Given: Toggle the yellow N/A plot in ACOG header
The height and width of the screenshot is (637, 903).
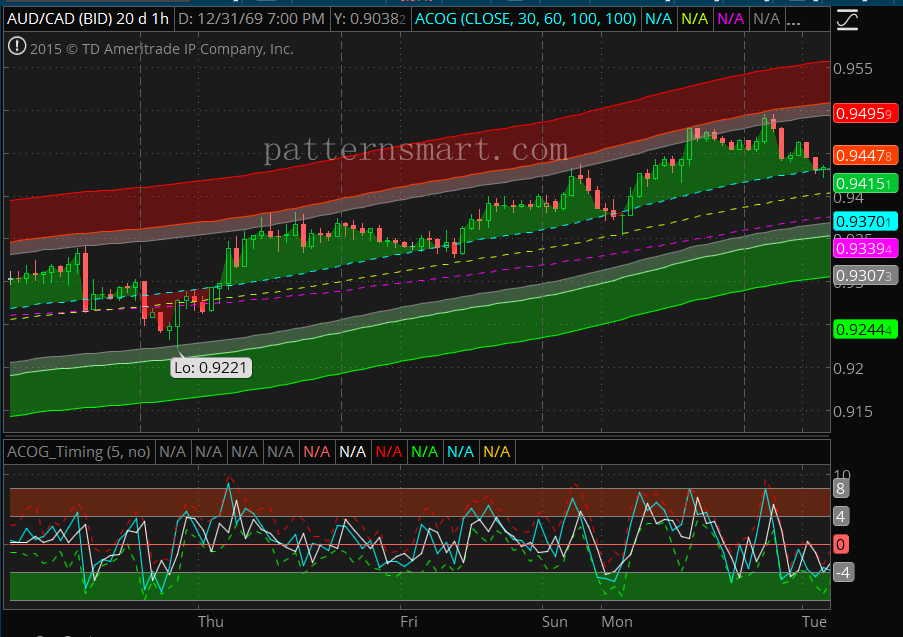Looking at the screenshot, I should (x=694, y=19).
